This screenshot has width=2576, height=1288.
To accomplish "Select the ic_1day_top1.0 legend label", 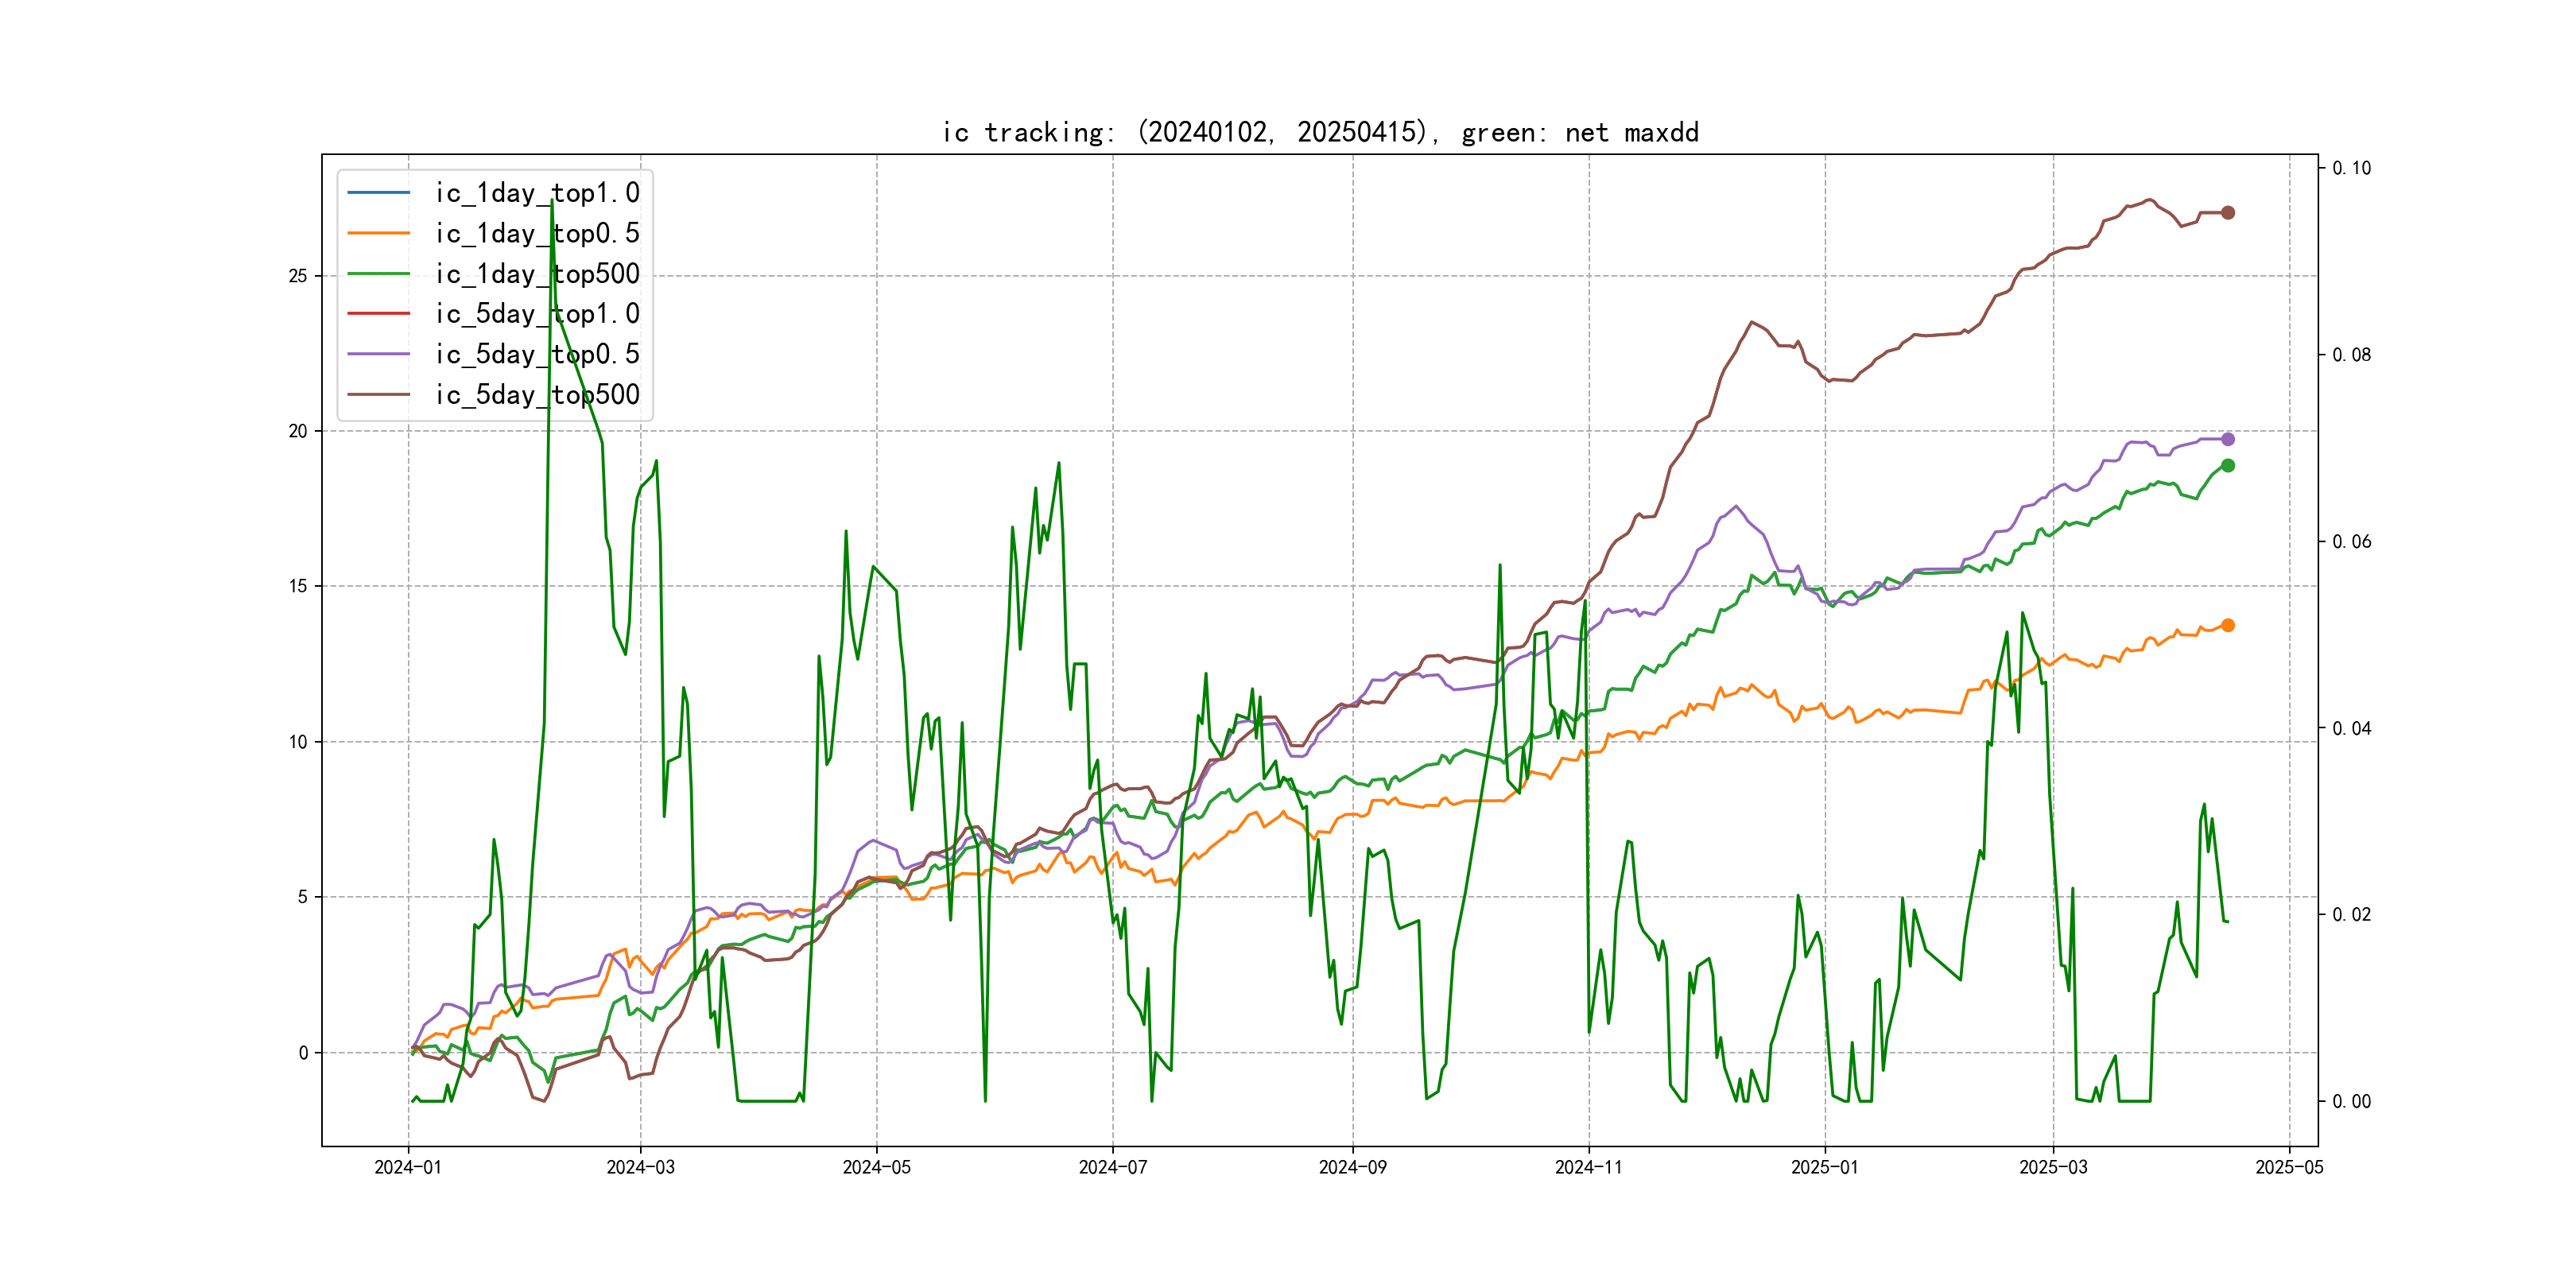I will pyautogui.click(x=537, y=193).
